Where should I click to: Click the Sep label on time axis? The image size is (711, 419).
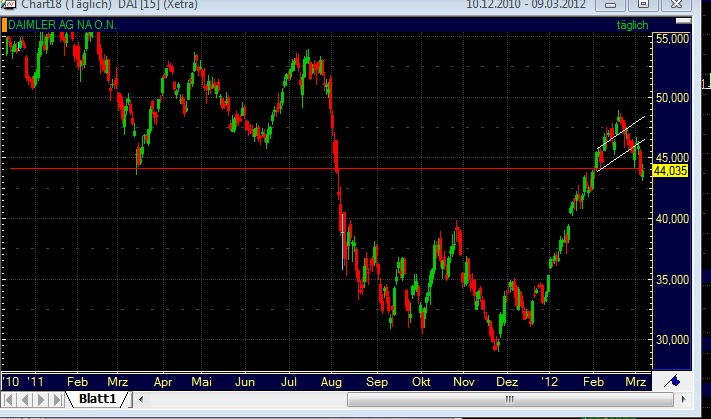(x=377, y=382)
